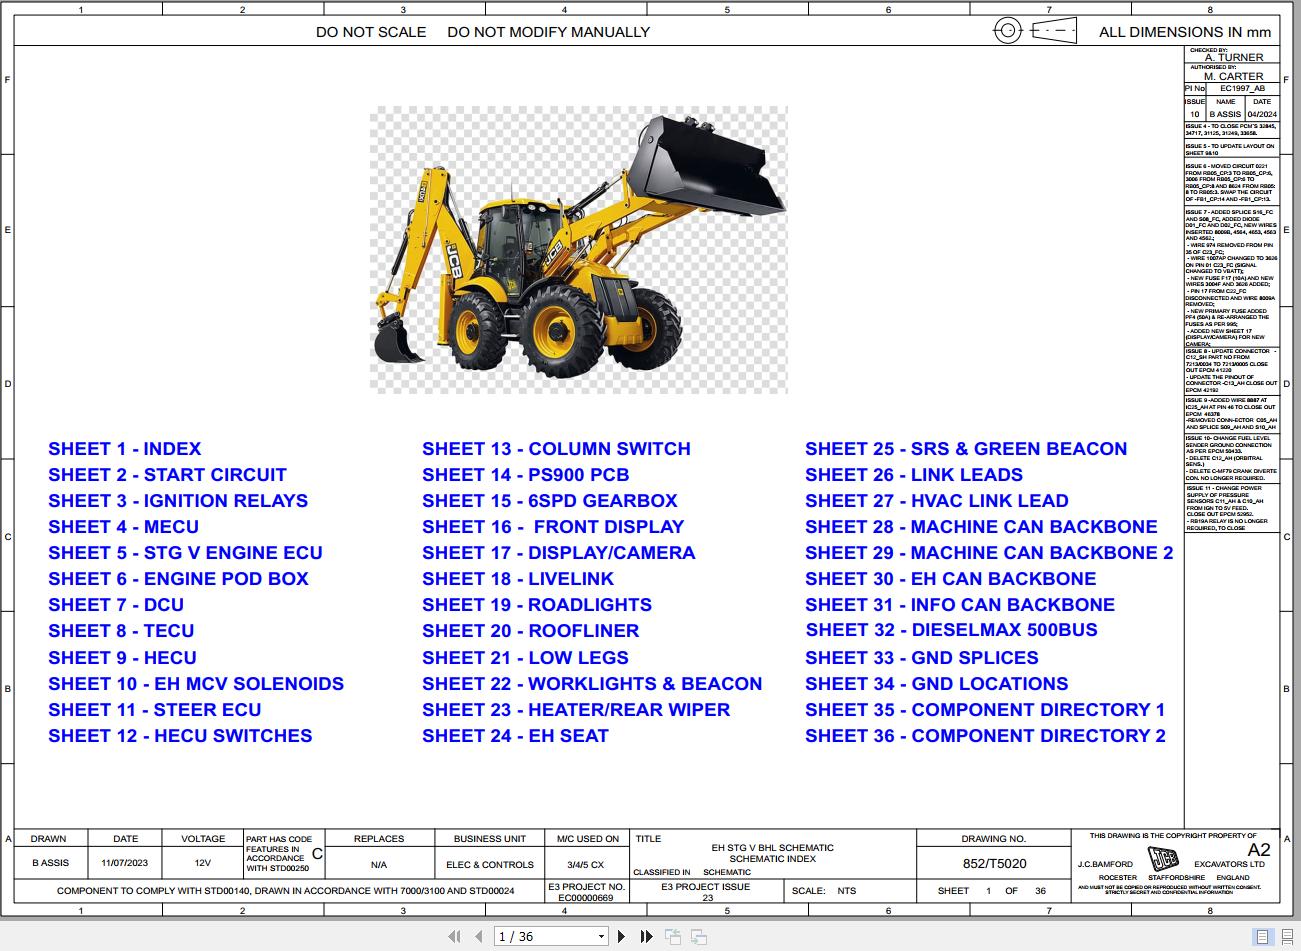Viewport: 1301px width, 951px height.
Task: Open SHEET 18 - LIVELINK link
Action: point(518,579)
